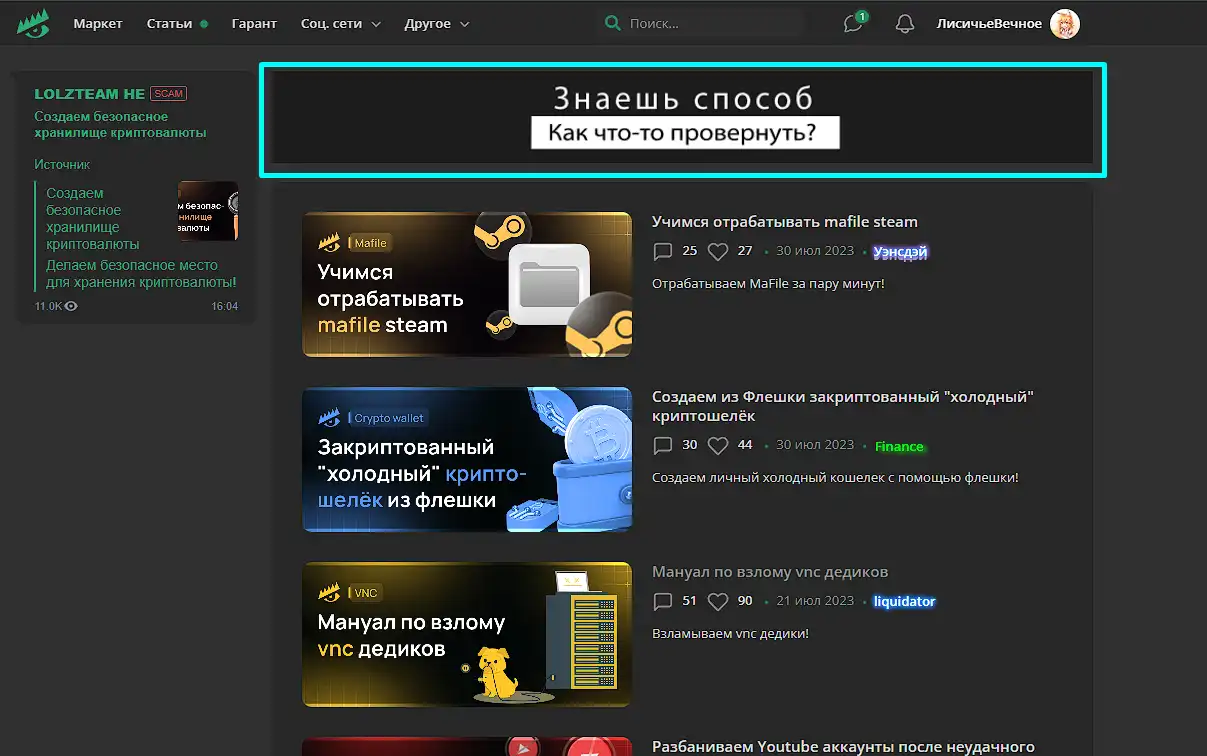
Task: Visit author Finance's profile
Action: tap(899, 446)
